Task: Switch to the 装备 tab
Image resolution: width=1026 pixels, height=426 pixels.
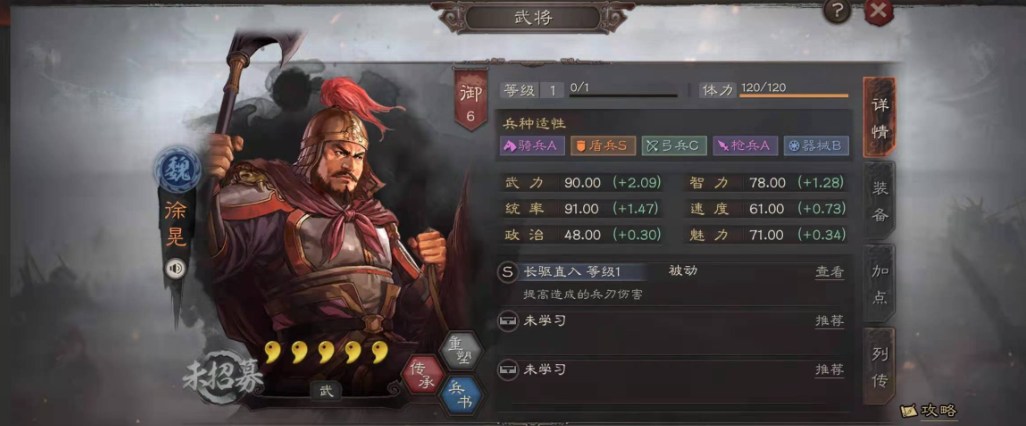Action: (x=879, y=202)
